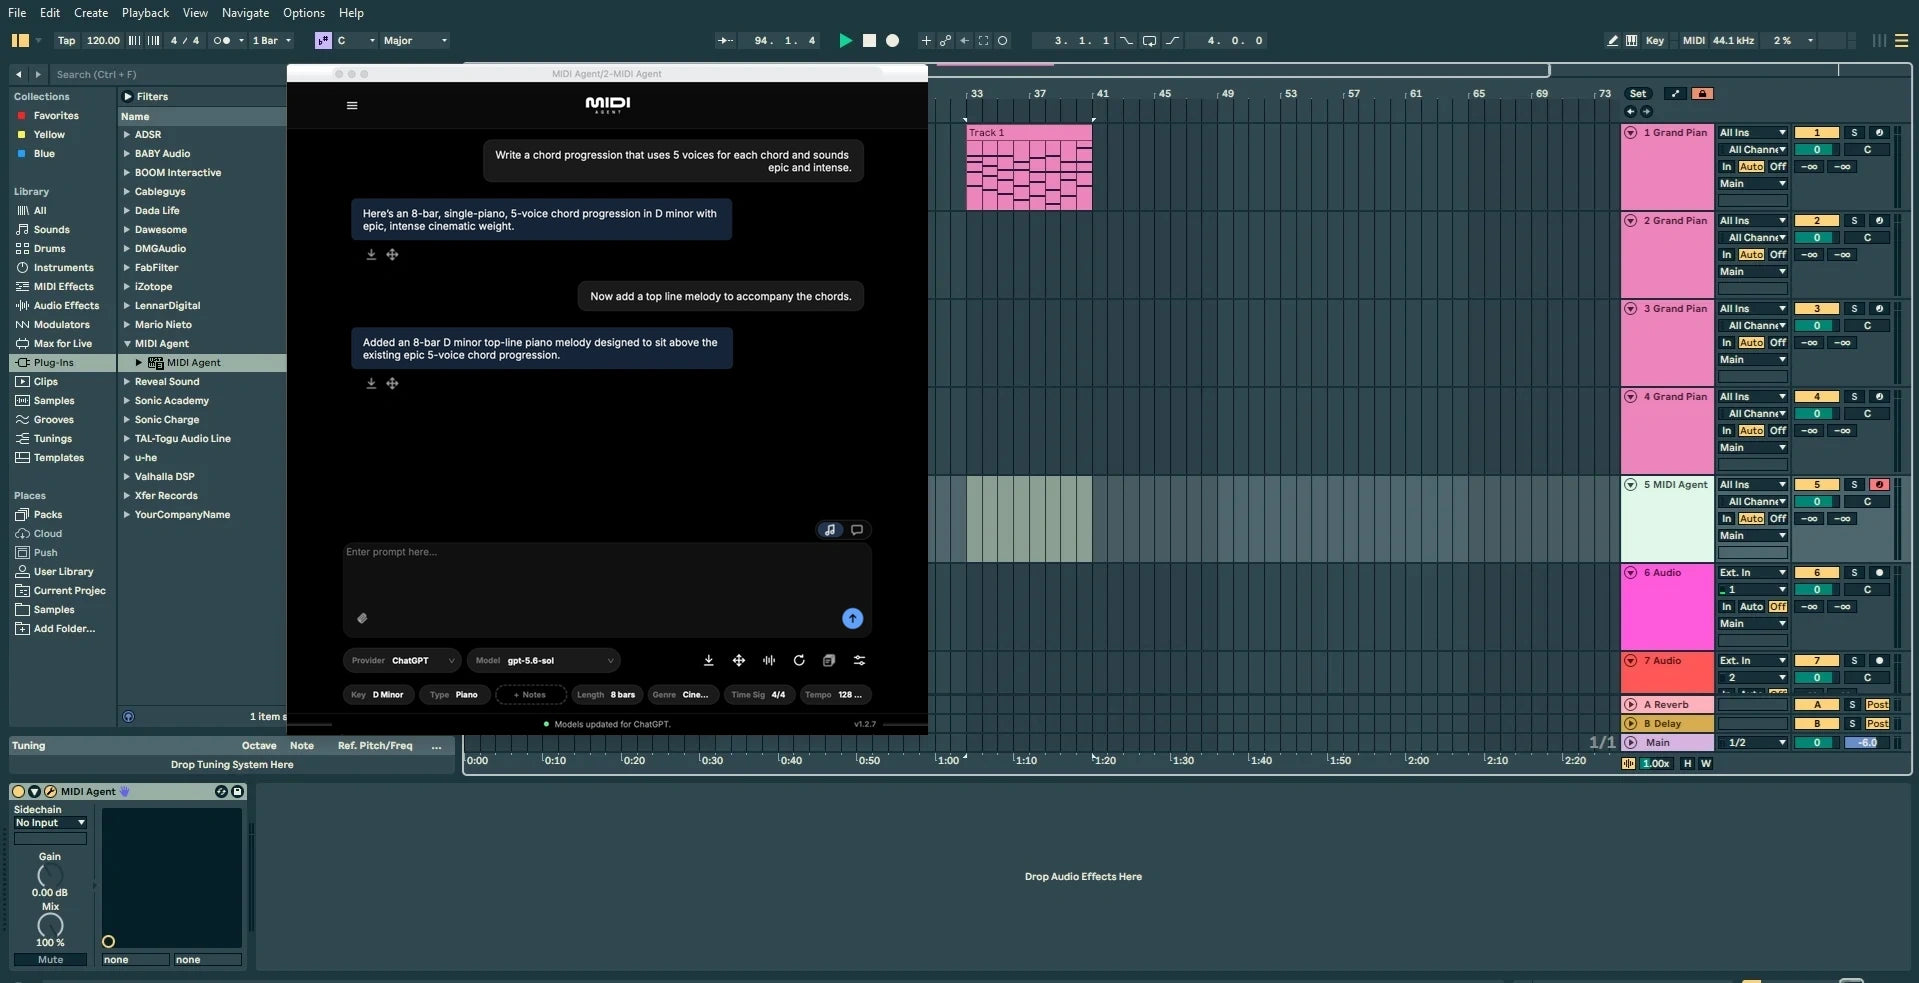The width and height of the screenshot is (1919, 983).
Task: Click drag icon under top-line melody reply
Action: point(392,384)
